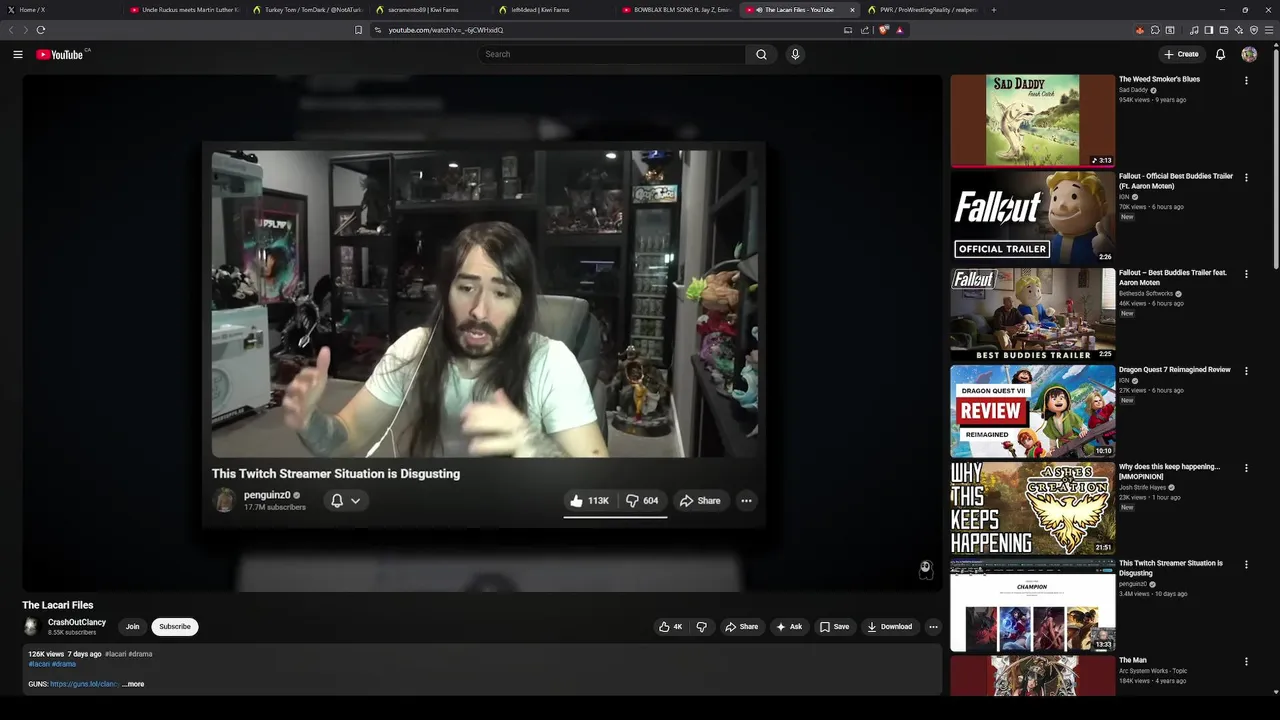Switch to PWR / ProWrestlingReality tab
This screenshot has height=720, width=1280.
tap(922, 10)
